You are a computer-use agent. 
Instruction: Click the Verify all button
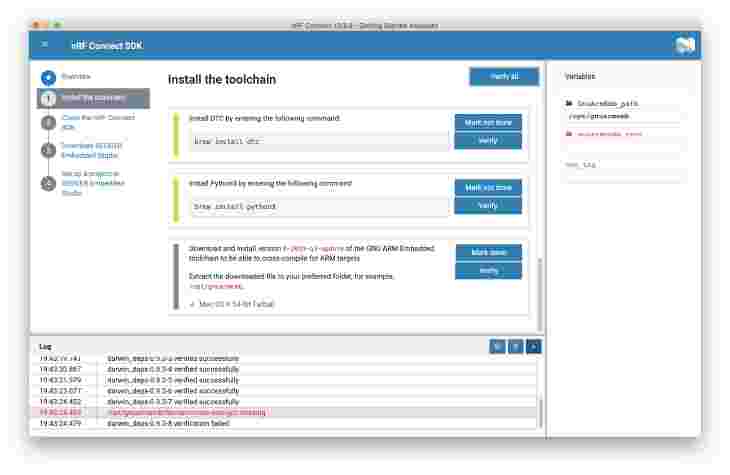(x=504, y=76)
